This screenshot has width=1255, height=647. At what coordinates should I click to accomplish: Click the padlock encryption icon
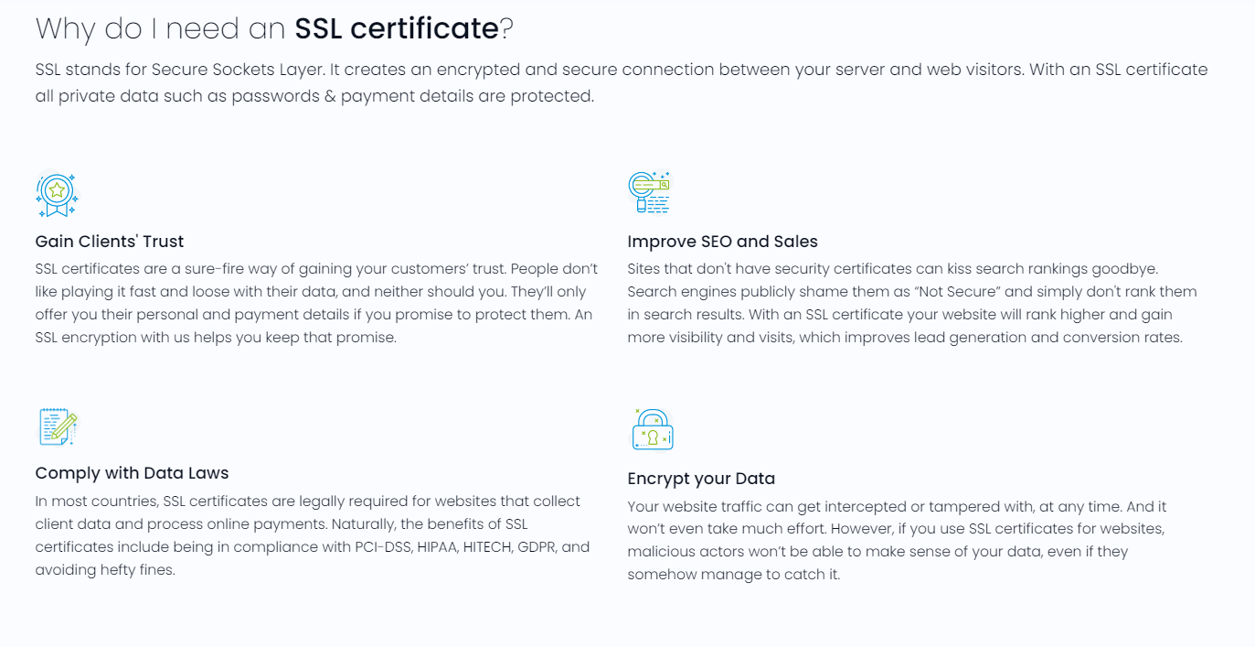652,429
